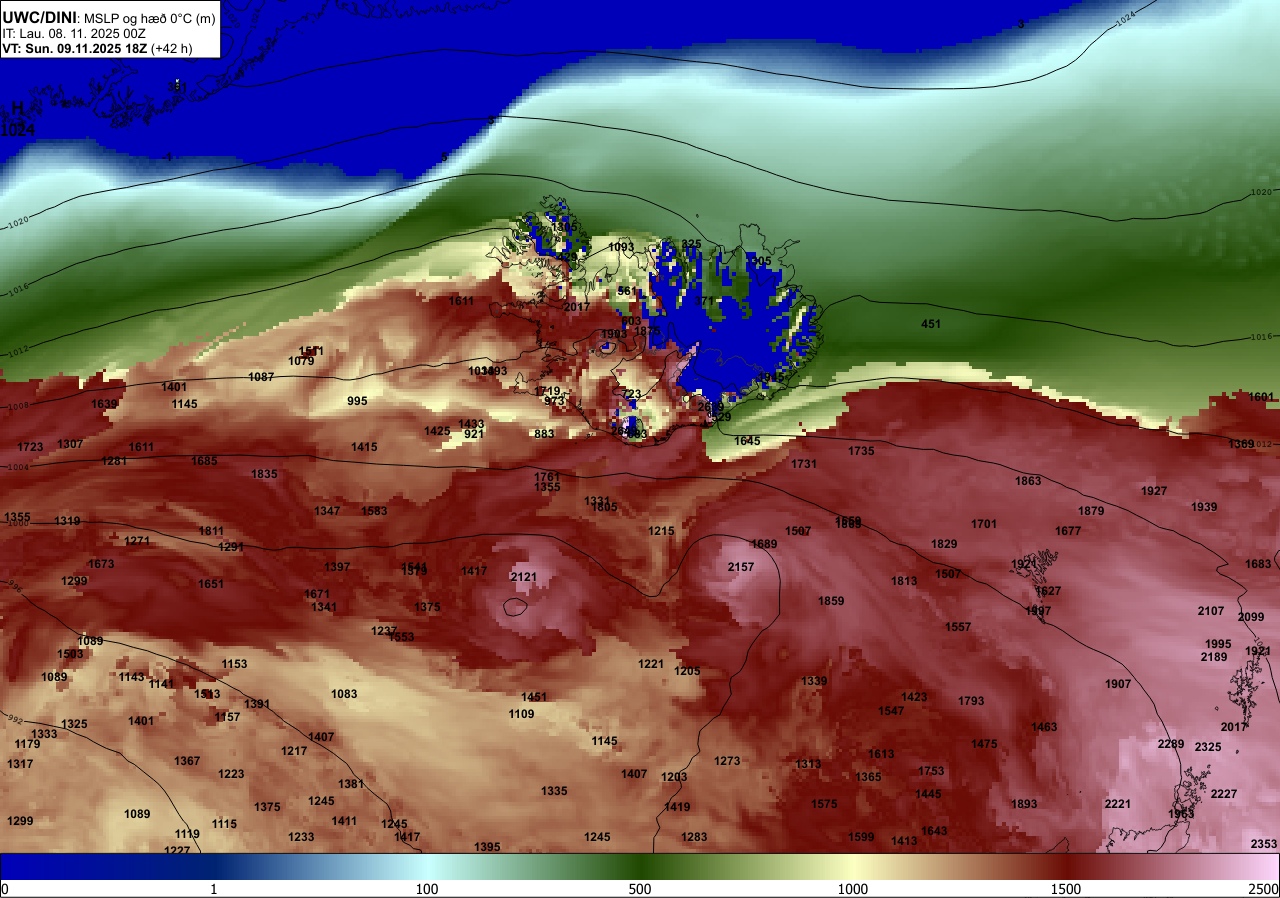Click the 1319 height value
The image size is (1280, 898).
click(67, 521)
